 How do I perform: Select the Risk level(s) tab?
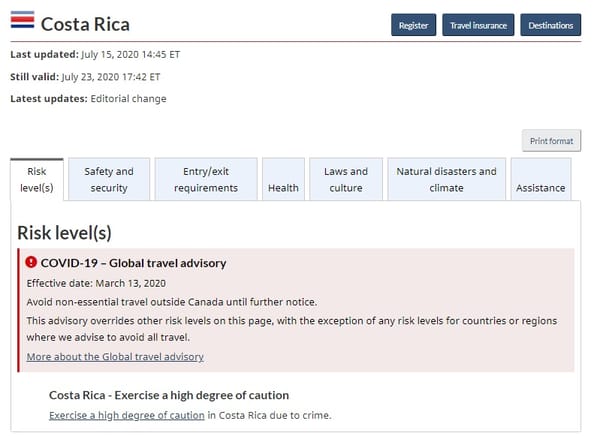pyautogui.click(x=37, y=180)
